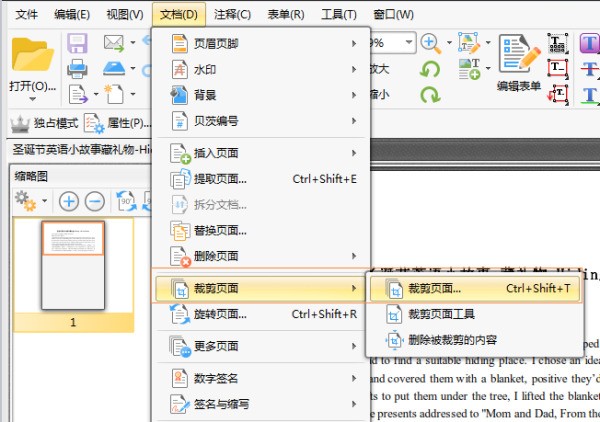Viewport: 600px width, 422px height.
Task: Expand the thumbnail gear dropdown arrow
Action: click(x=44, y=200)
